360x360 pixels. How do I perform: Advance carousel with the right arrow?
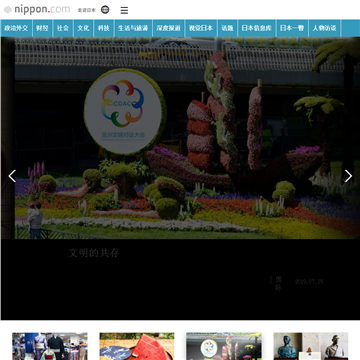click(x=348, y=176)
